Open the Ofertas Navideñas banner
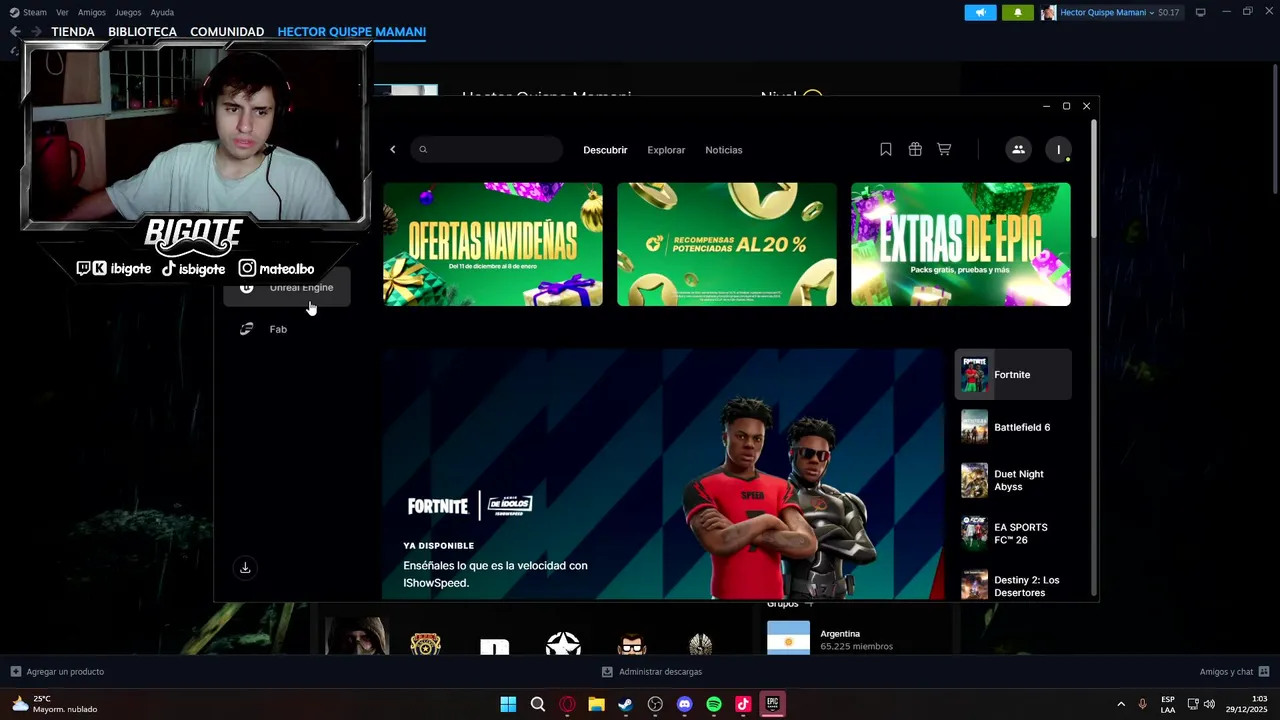 click(x=493, y=244)
